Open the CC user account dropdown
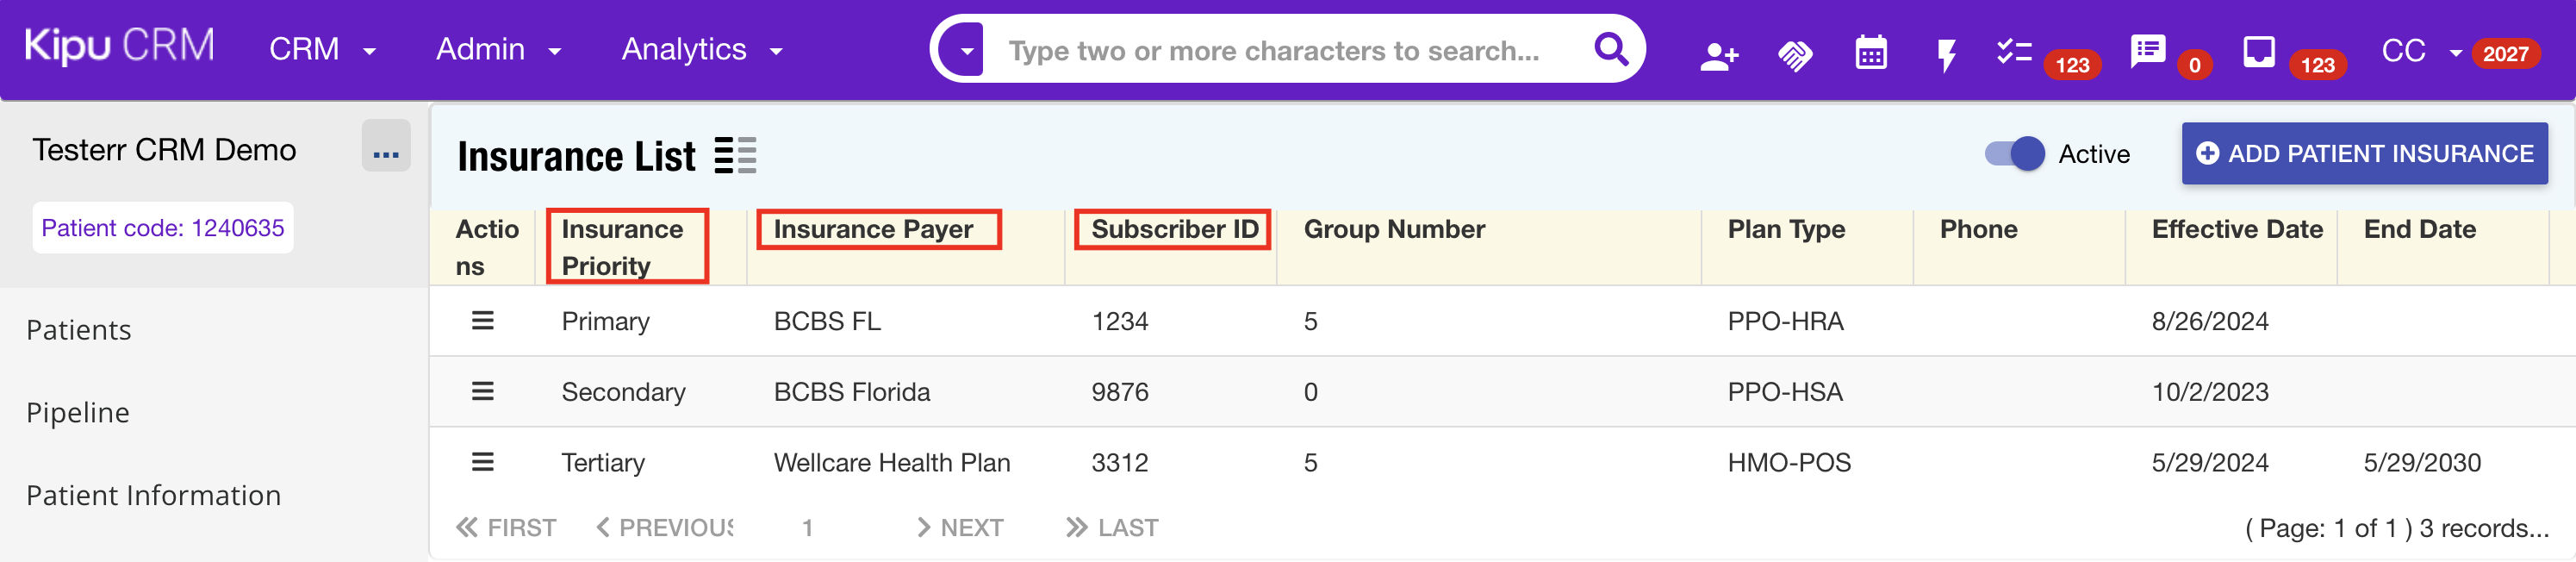Viewport: 2576px width, 562px height. point(2419,51)
